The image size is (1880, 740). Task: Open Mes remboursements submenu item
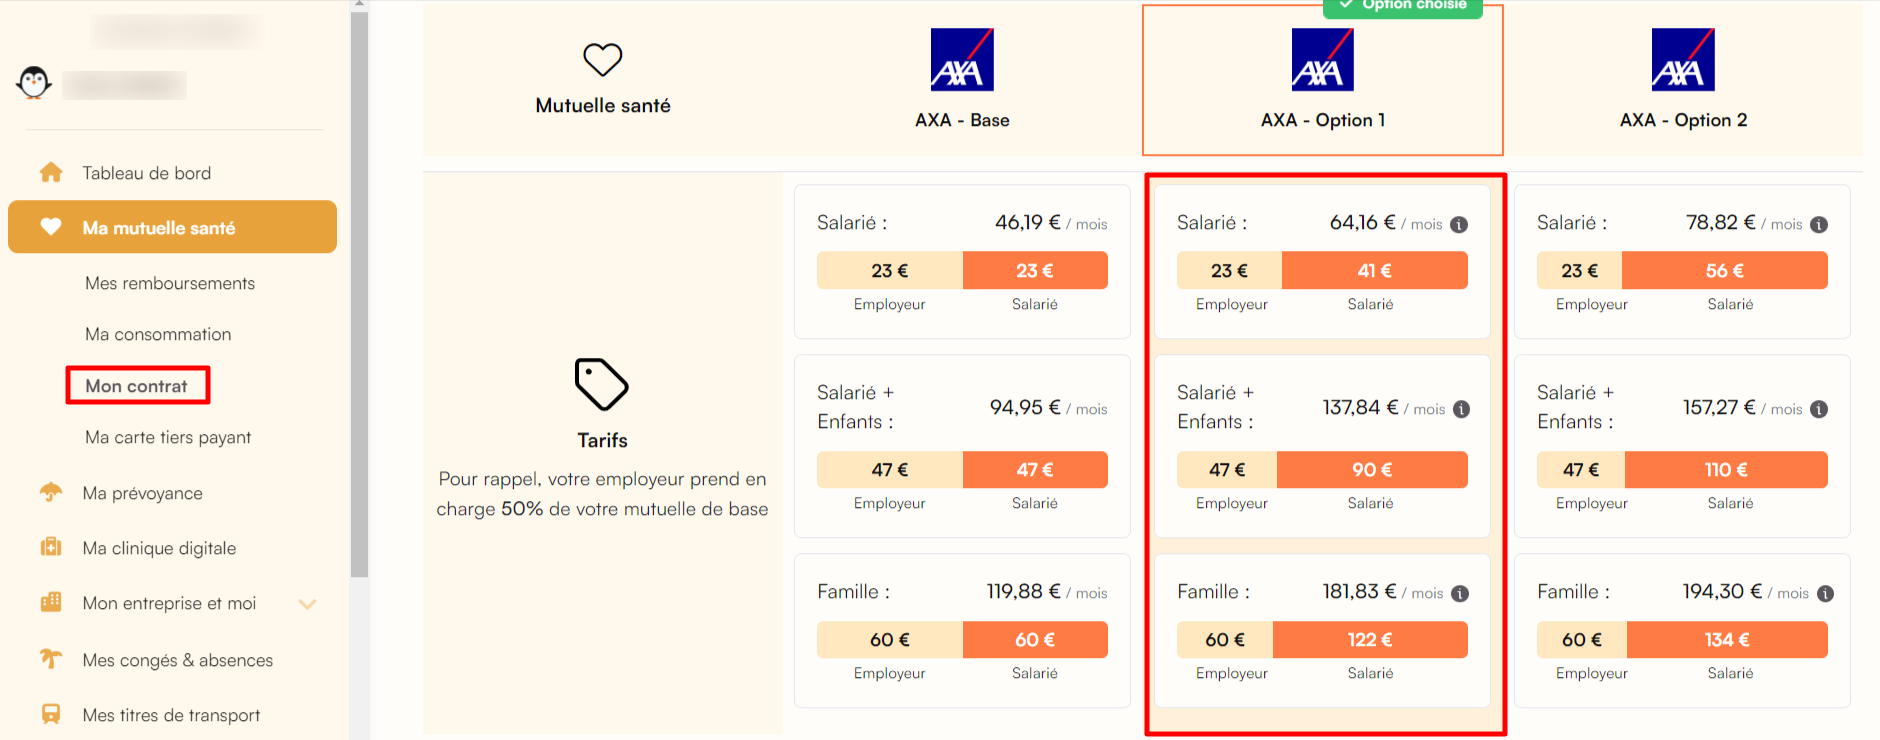coord(170,283)
